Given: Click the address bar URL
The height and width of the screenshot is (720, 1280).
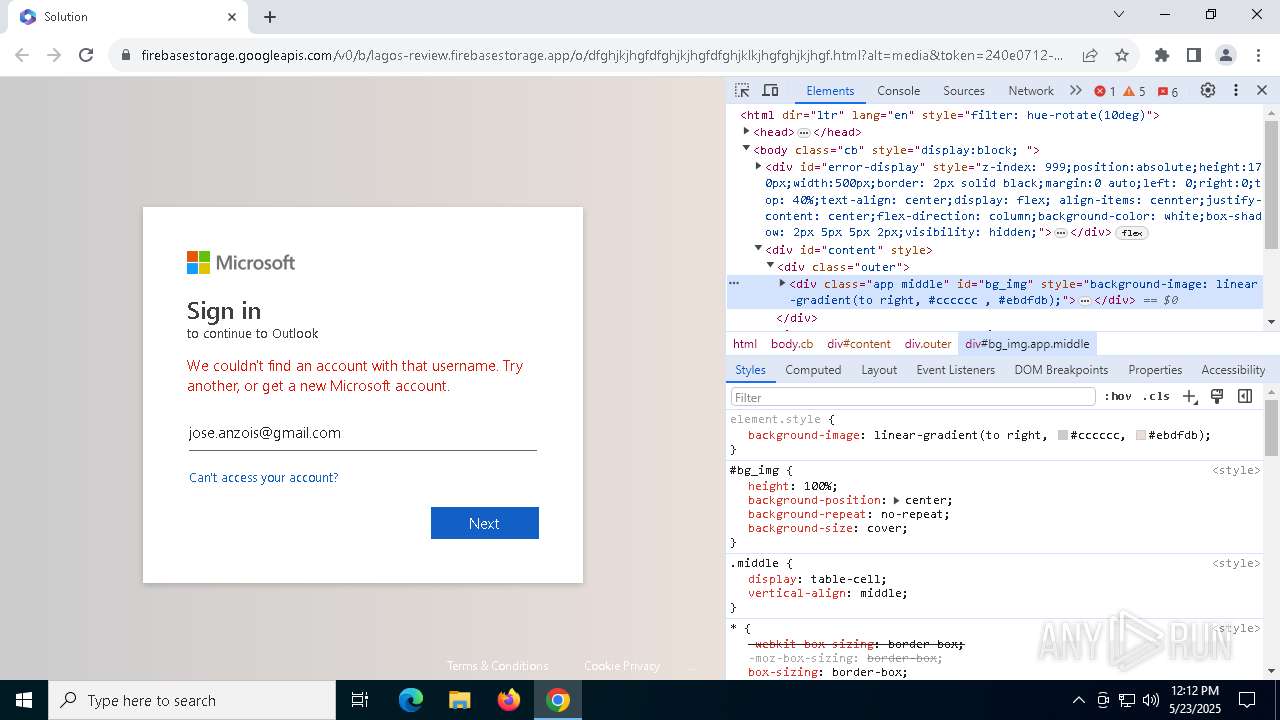Looking at the screenshot, I should pyautogui.click(x=602, y=55).
